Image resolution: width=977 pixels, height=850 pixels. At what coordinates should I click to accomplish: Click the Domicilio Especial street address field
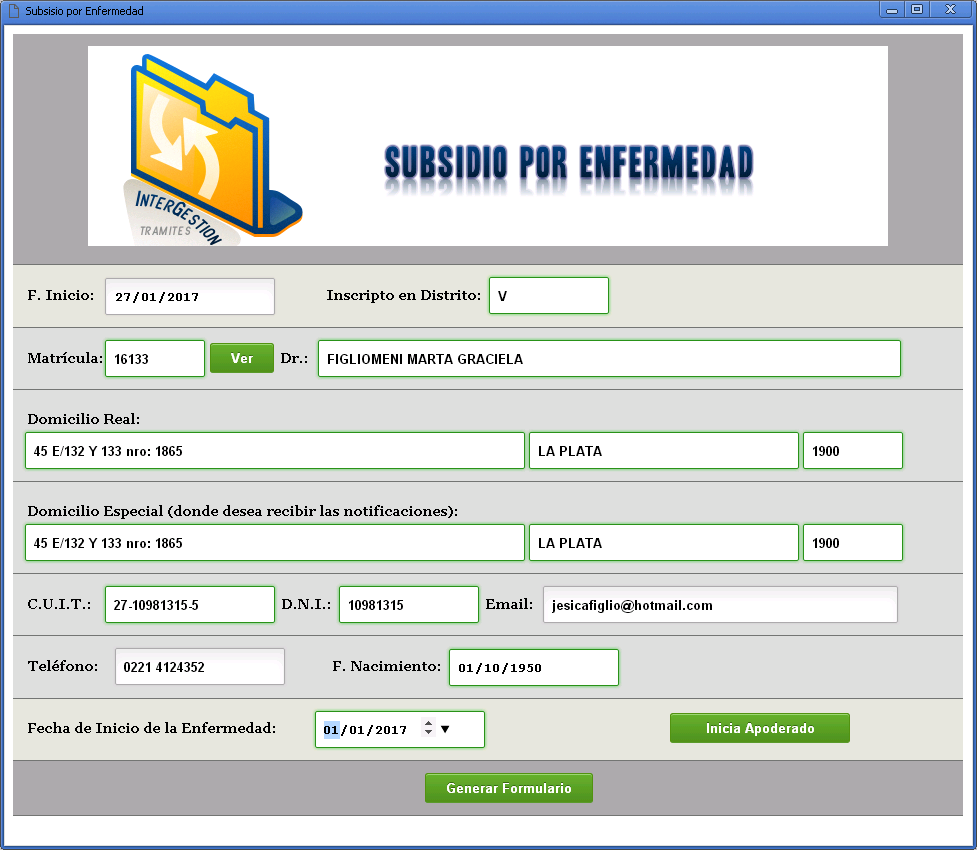click(x=275, y=543)
